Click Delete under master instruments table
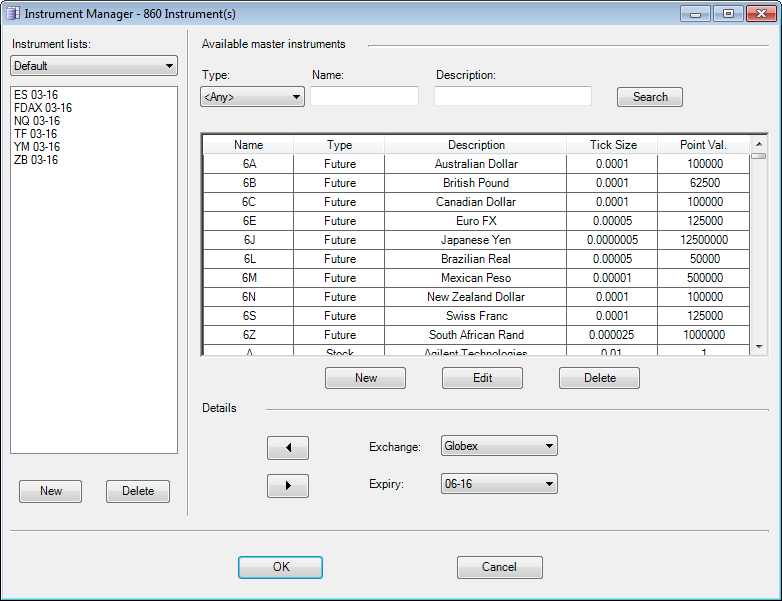This screenshot has height=601, width=782. pos(599,378)
